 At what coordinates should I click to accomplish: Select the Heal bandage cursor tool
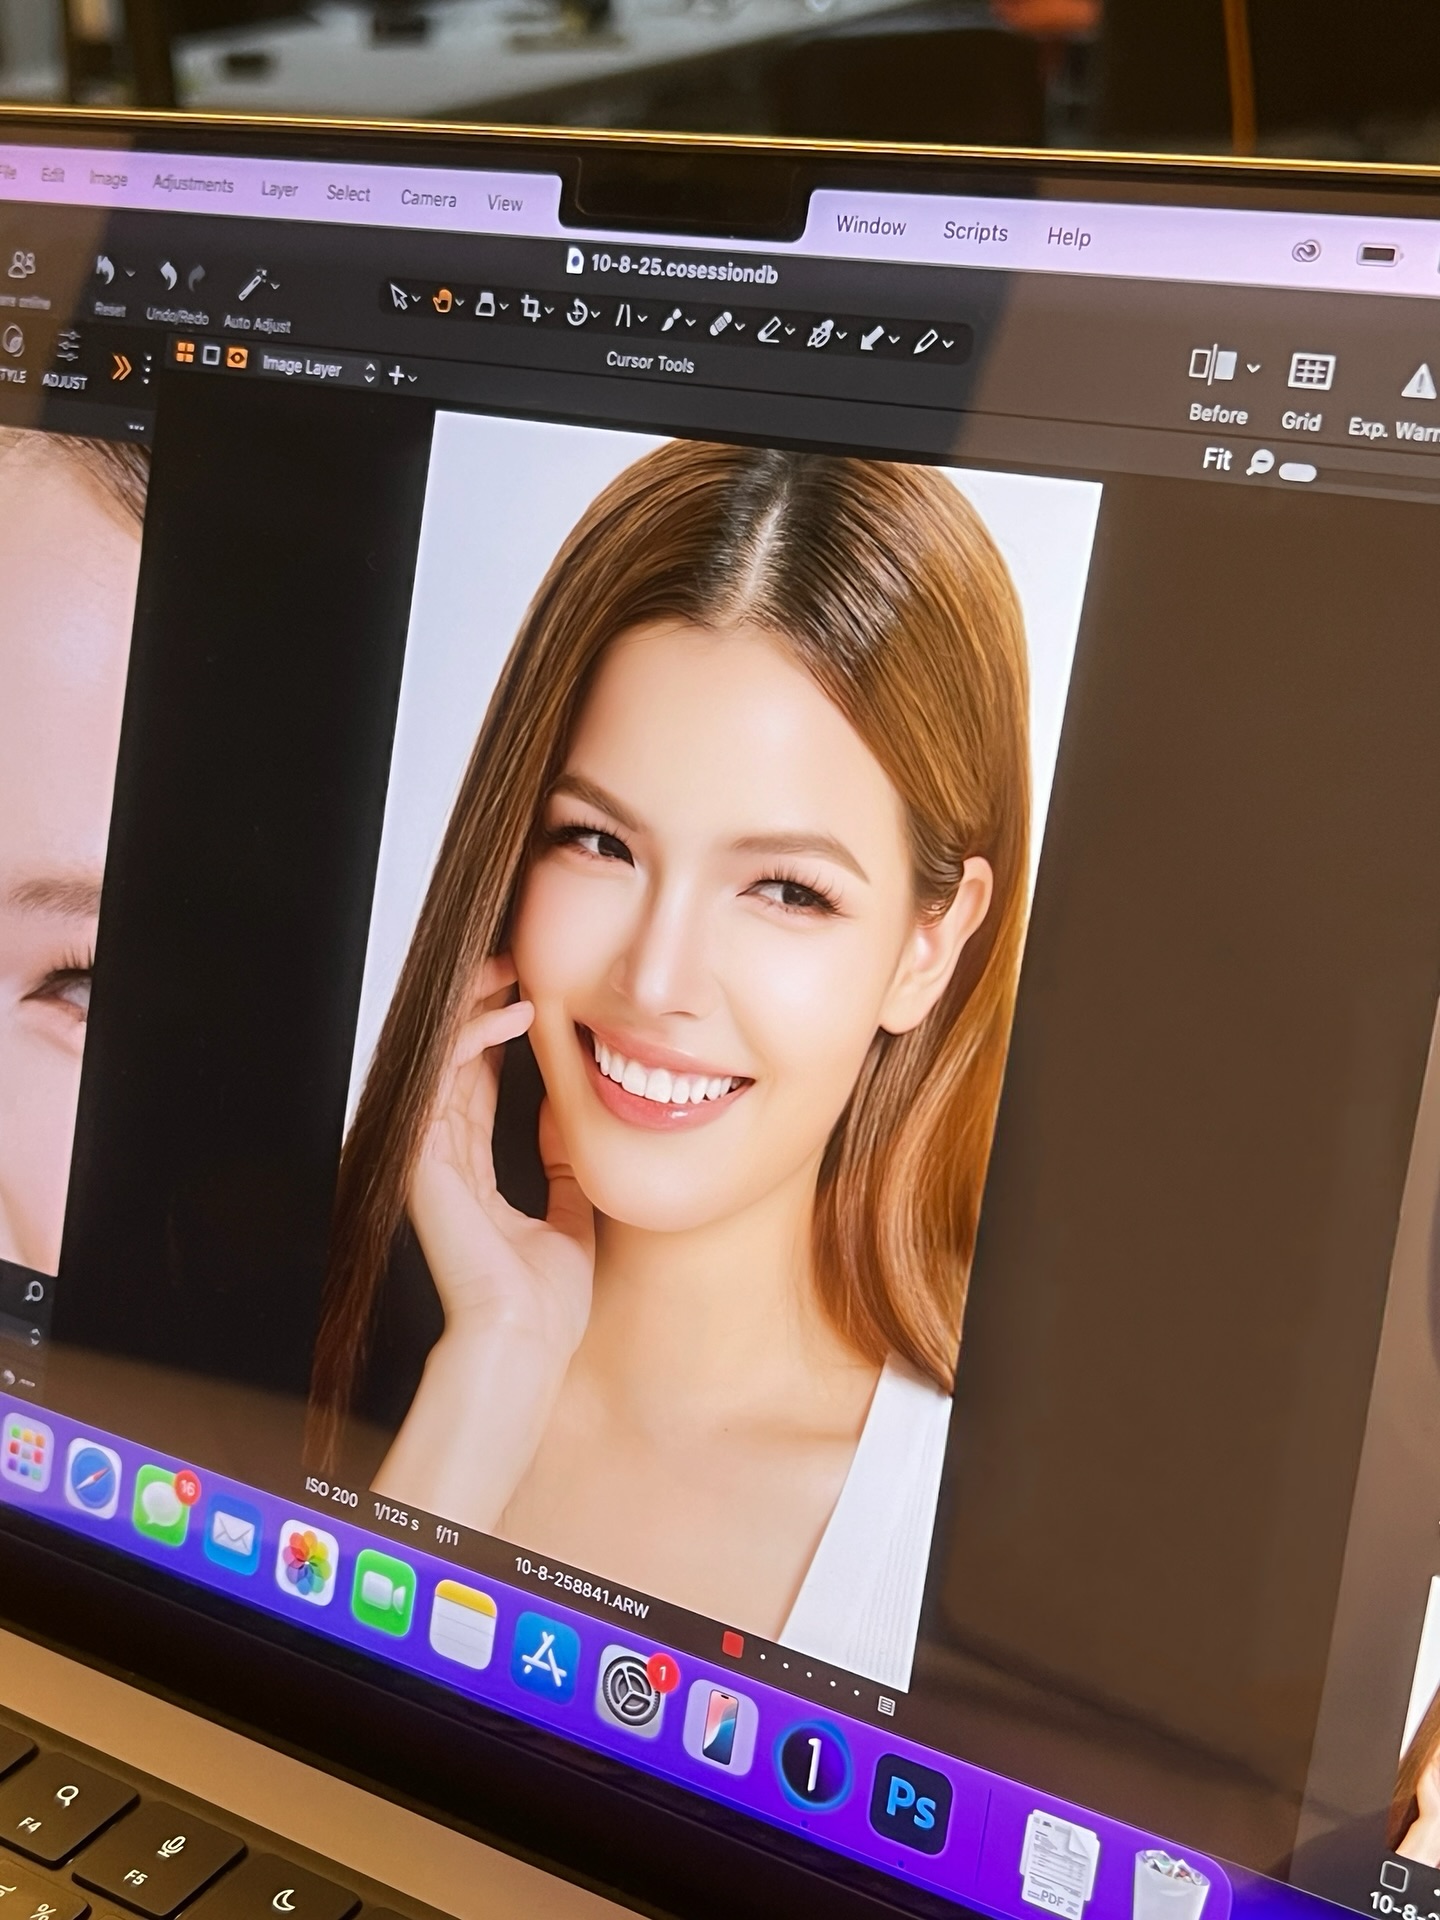[720, 325]
